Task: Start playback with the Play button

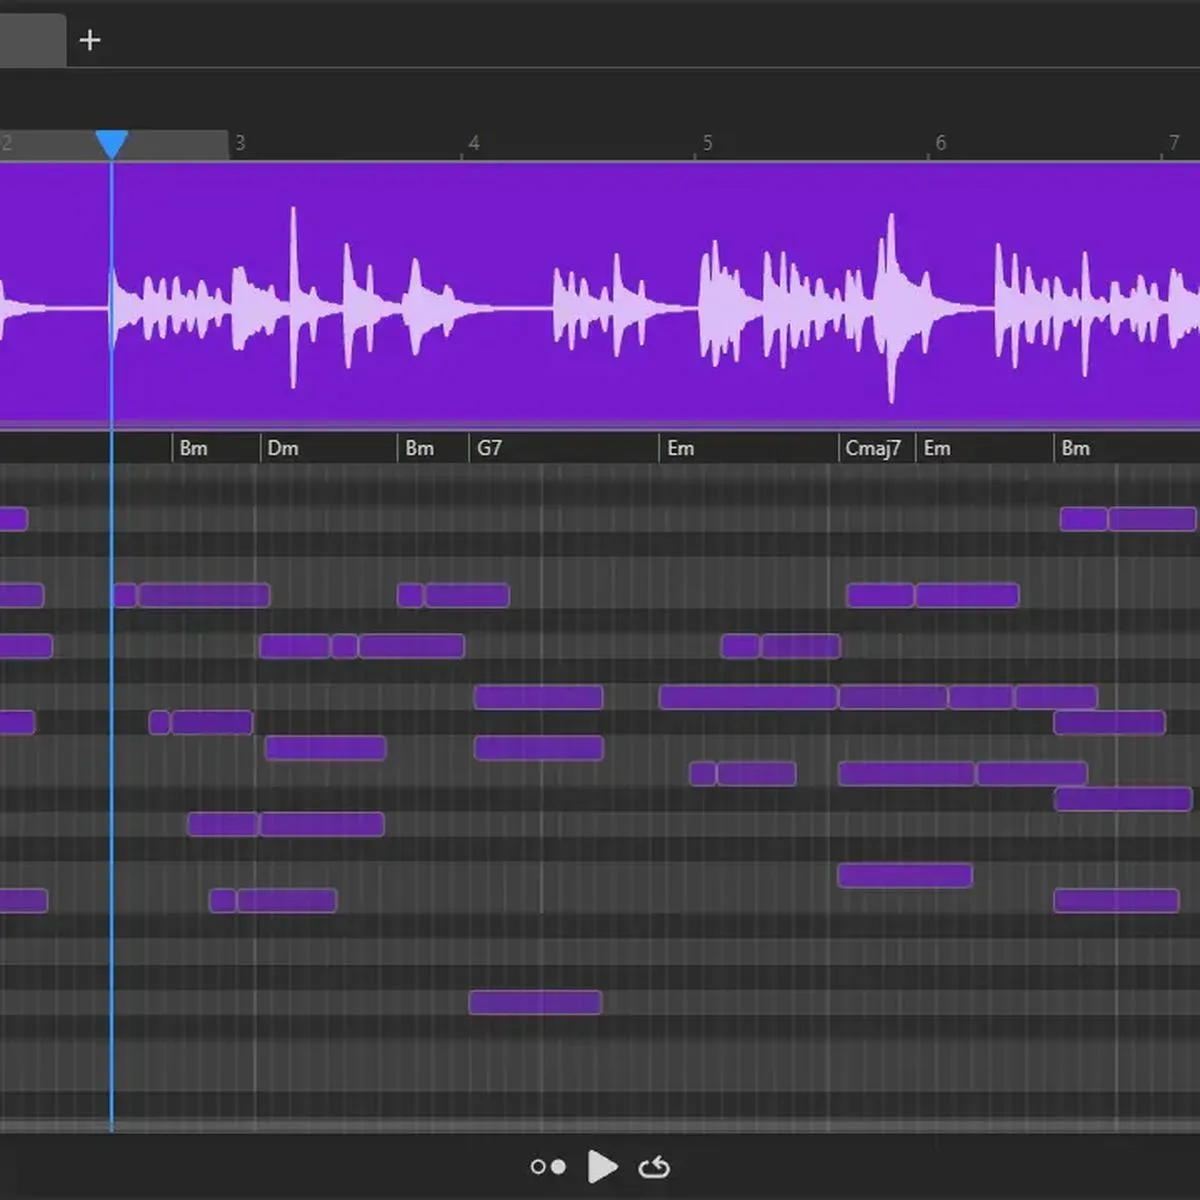Action: coord(602,1166)
